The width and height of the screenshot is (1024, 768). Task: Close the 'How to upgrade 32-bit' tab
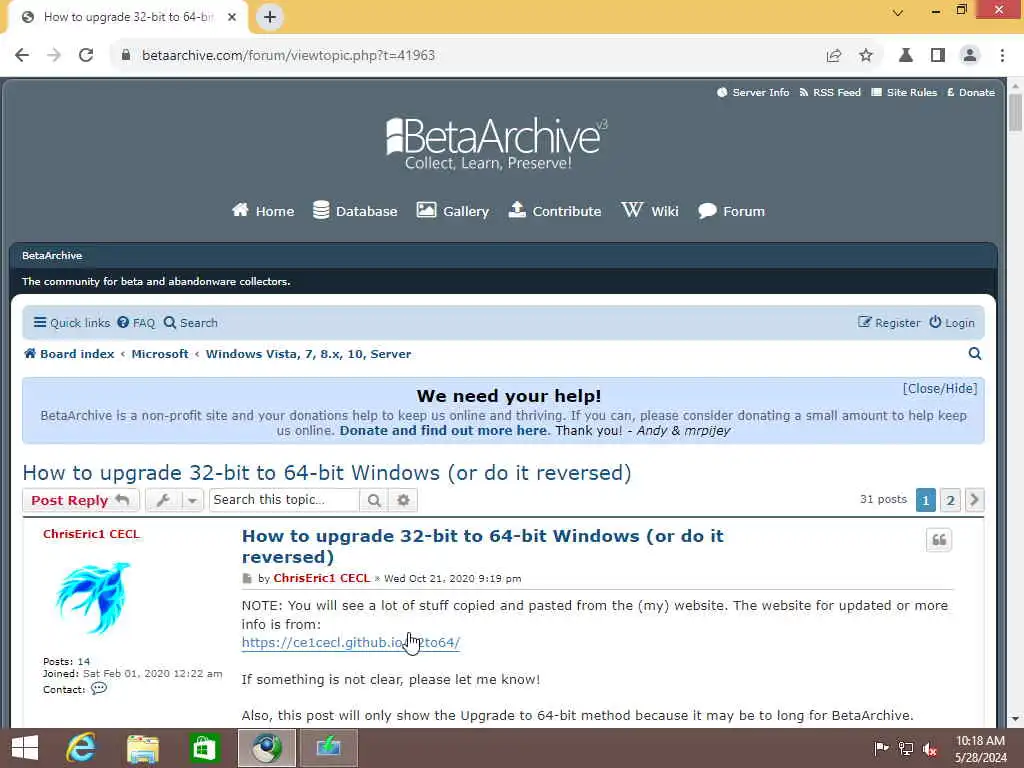pyautogui.click(x=232, y=17)
